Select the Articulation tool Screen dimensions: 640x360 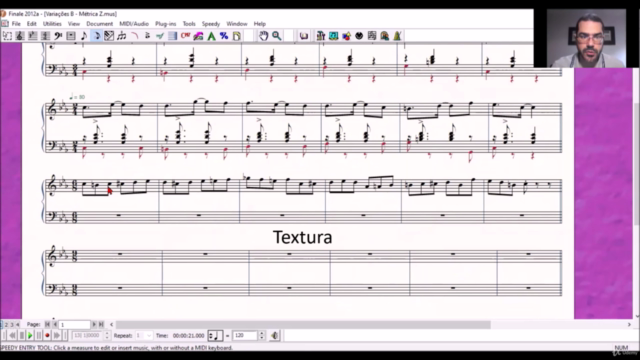coord(147,36)
